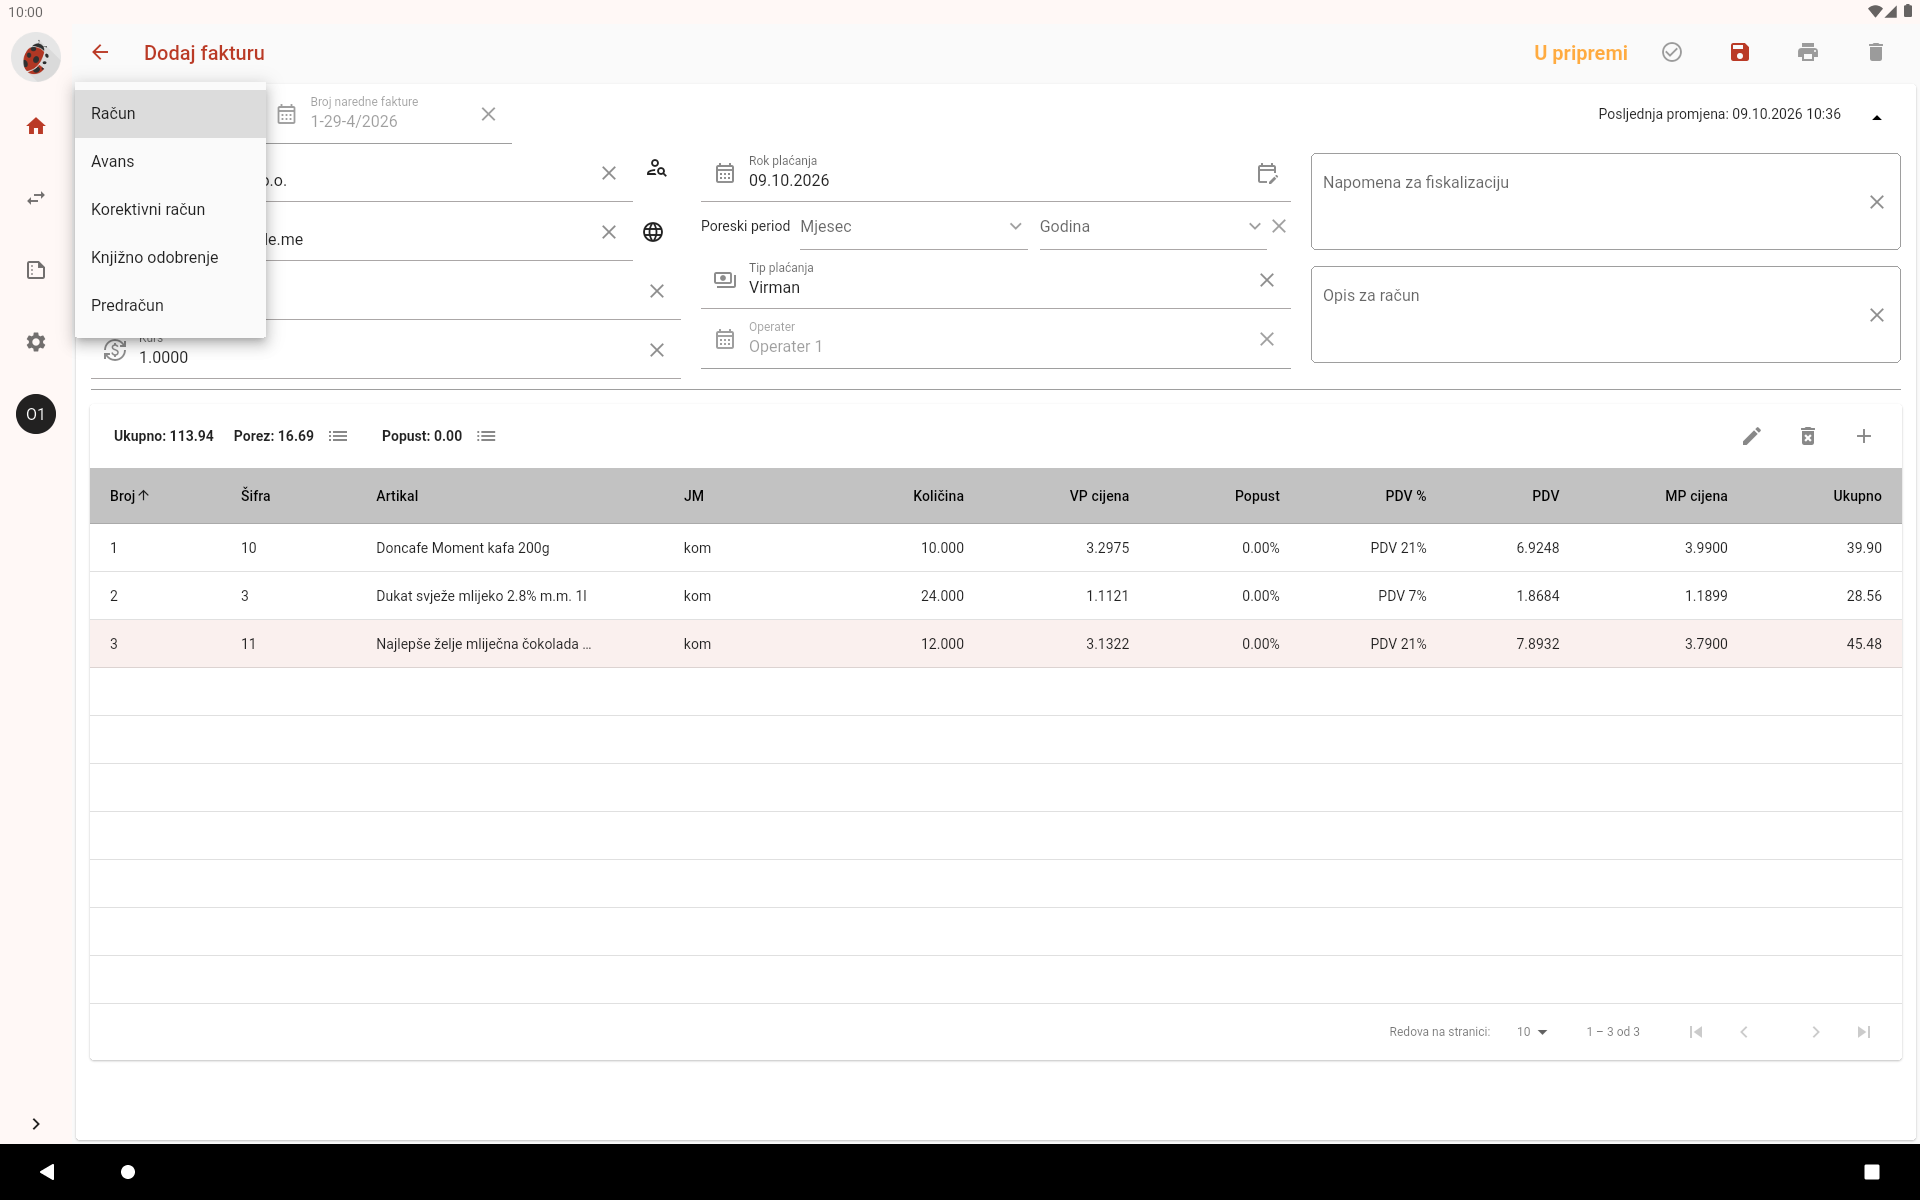Viewport: 1920px width, 1200px height.
Task: Open the Mjesec tax period dropdown
Action: point(913,227)
